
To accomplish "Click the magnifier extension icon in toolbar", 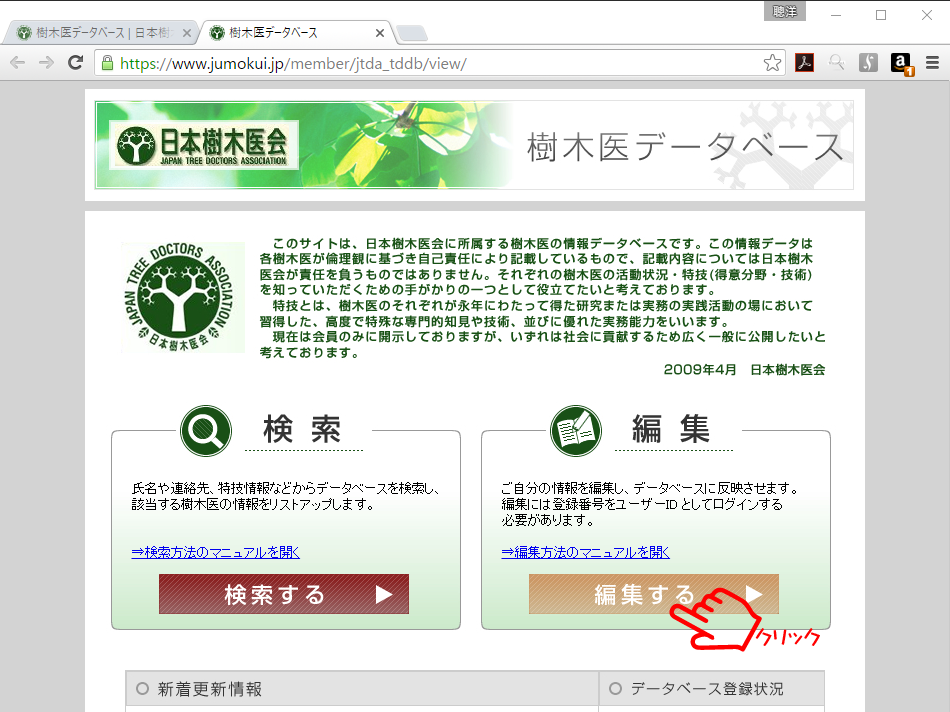I will [837, 62].
